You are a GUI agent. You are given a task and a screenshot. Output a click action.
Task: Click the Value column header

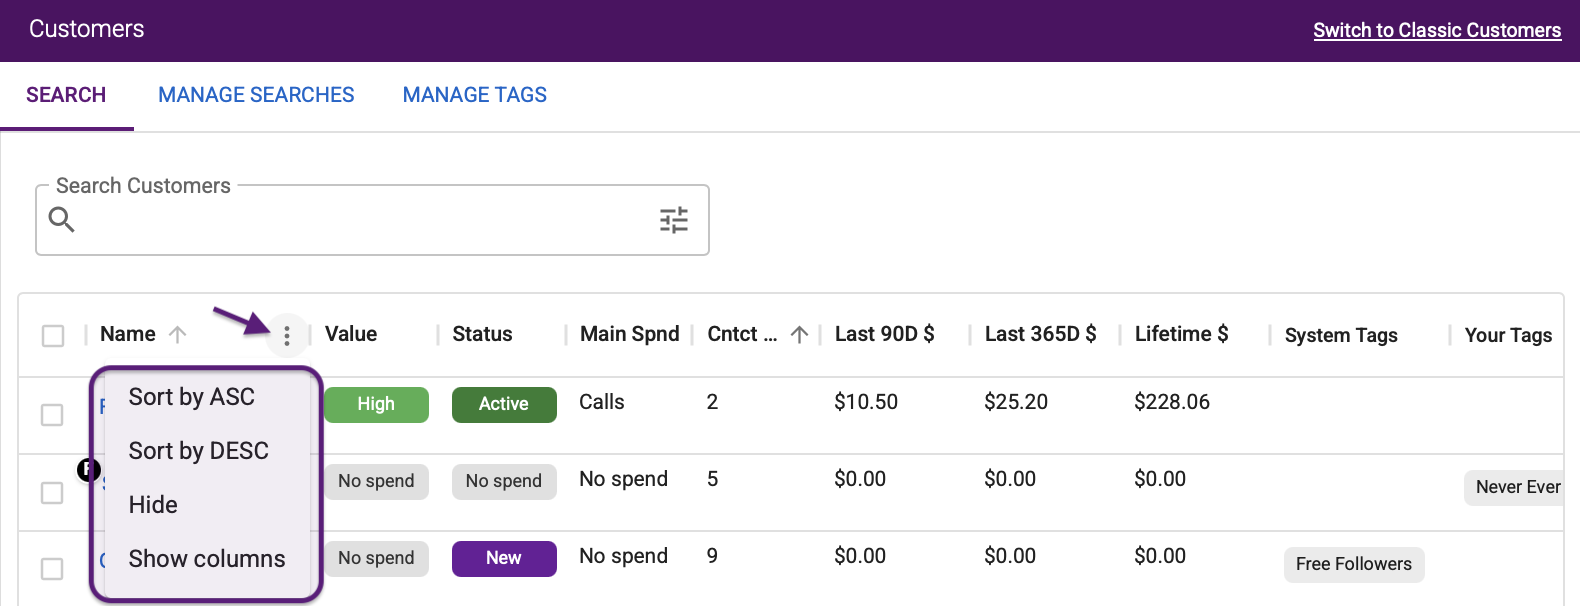351,334
